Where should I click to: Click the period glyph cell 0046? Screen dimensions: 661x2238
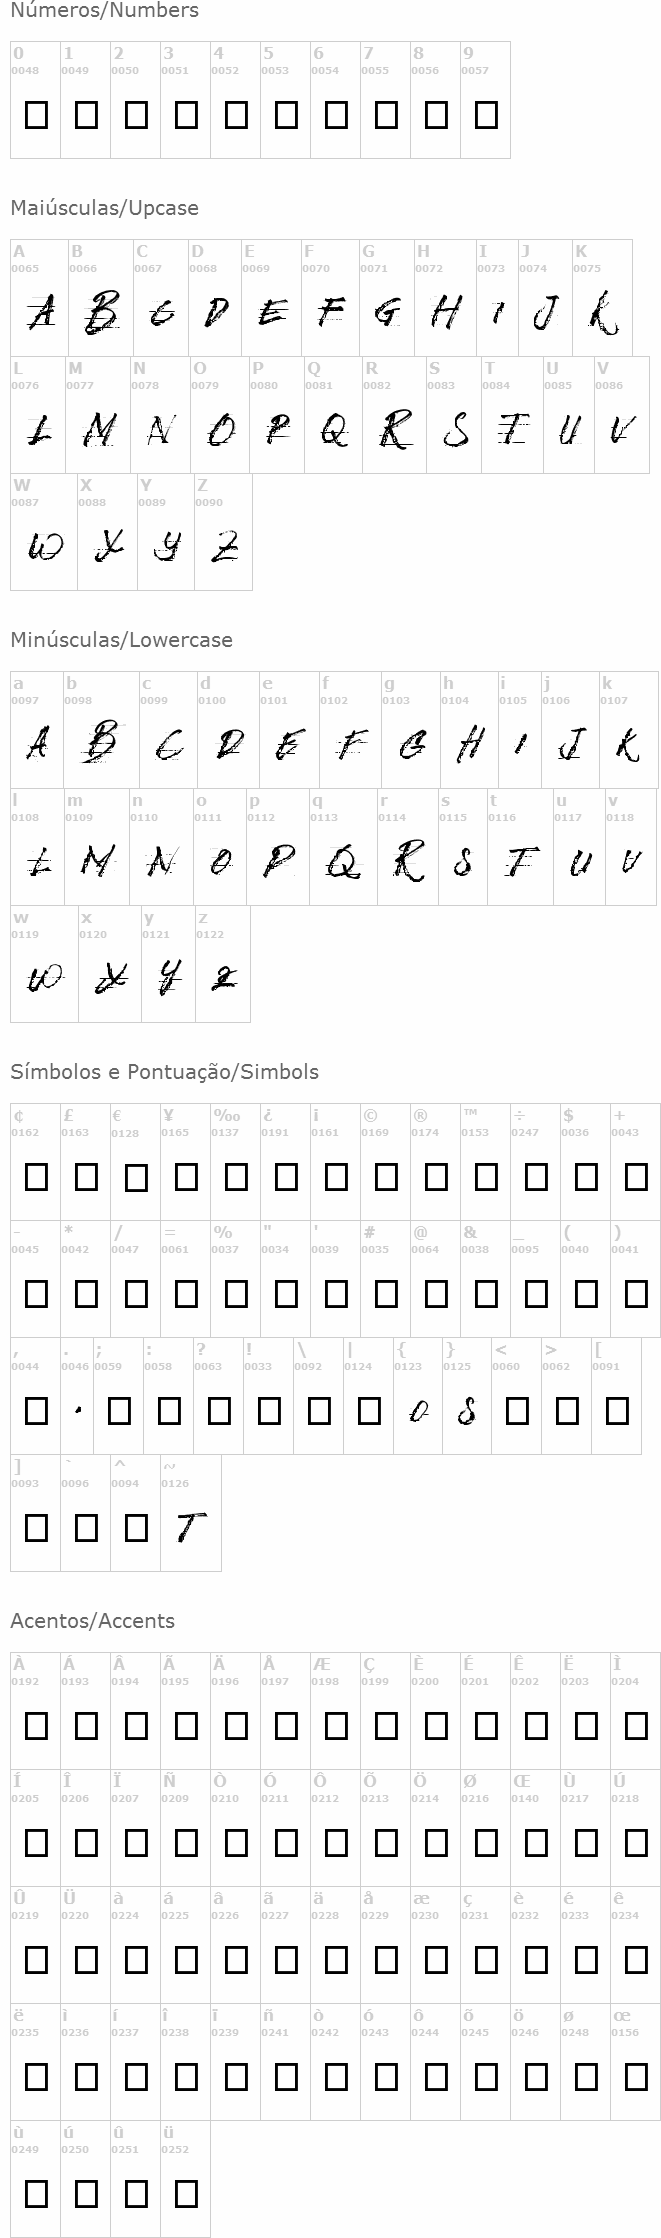[77, 1411]
